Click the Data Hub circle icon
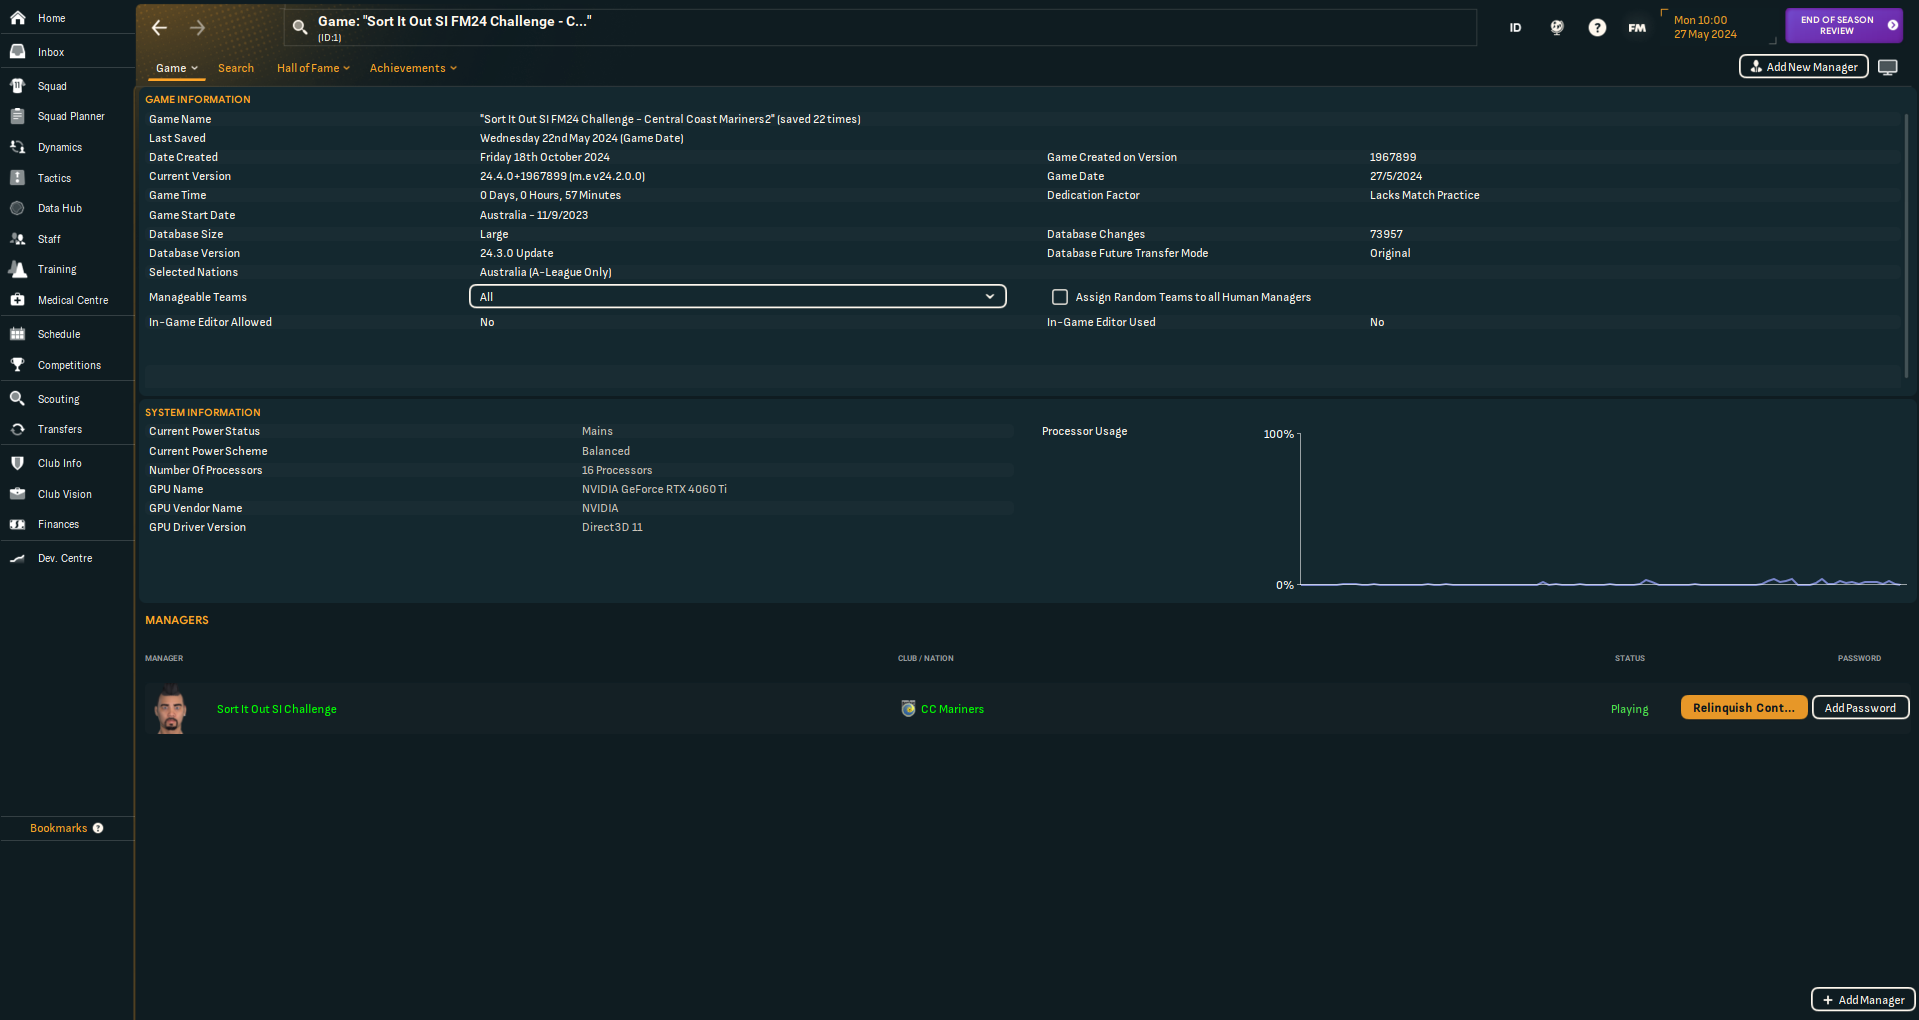 tap(17, 208)
